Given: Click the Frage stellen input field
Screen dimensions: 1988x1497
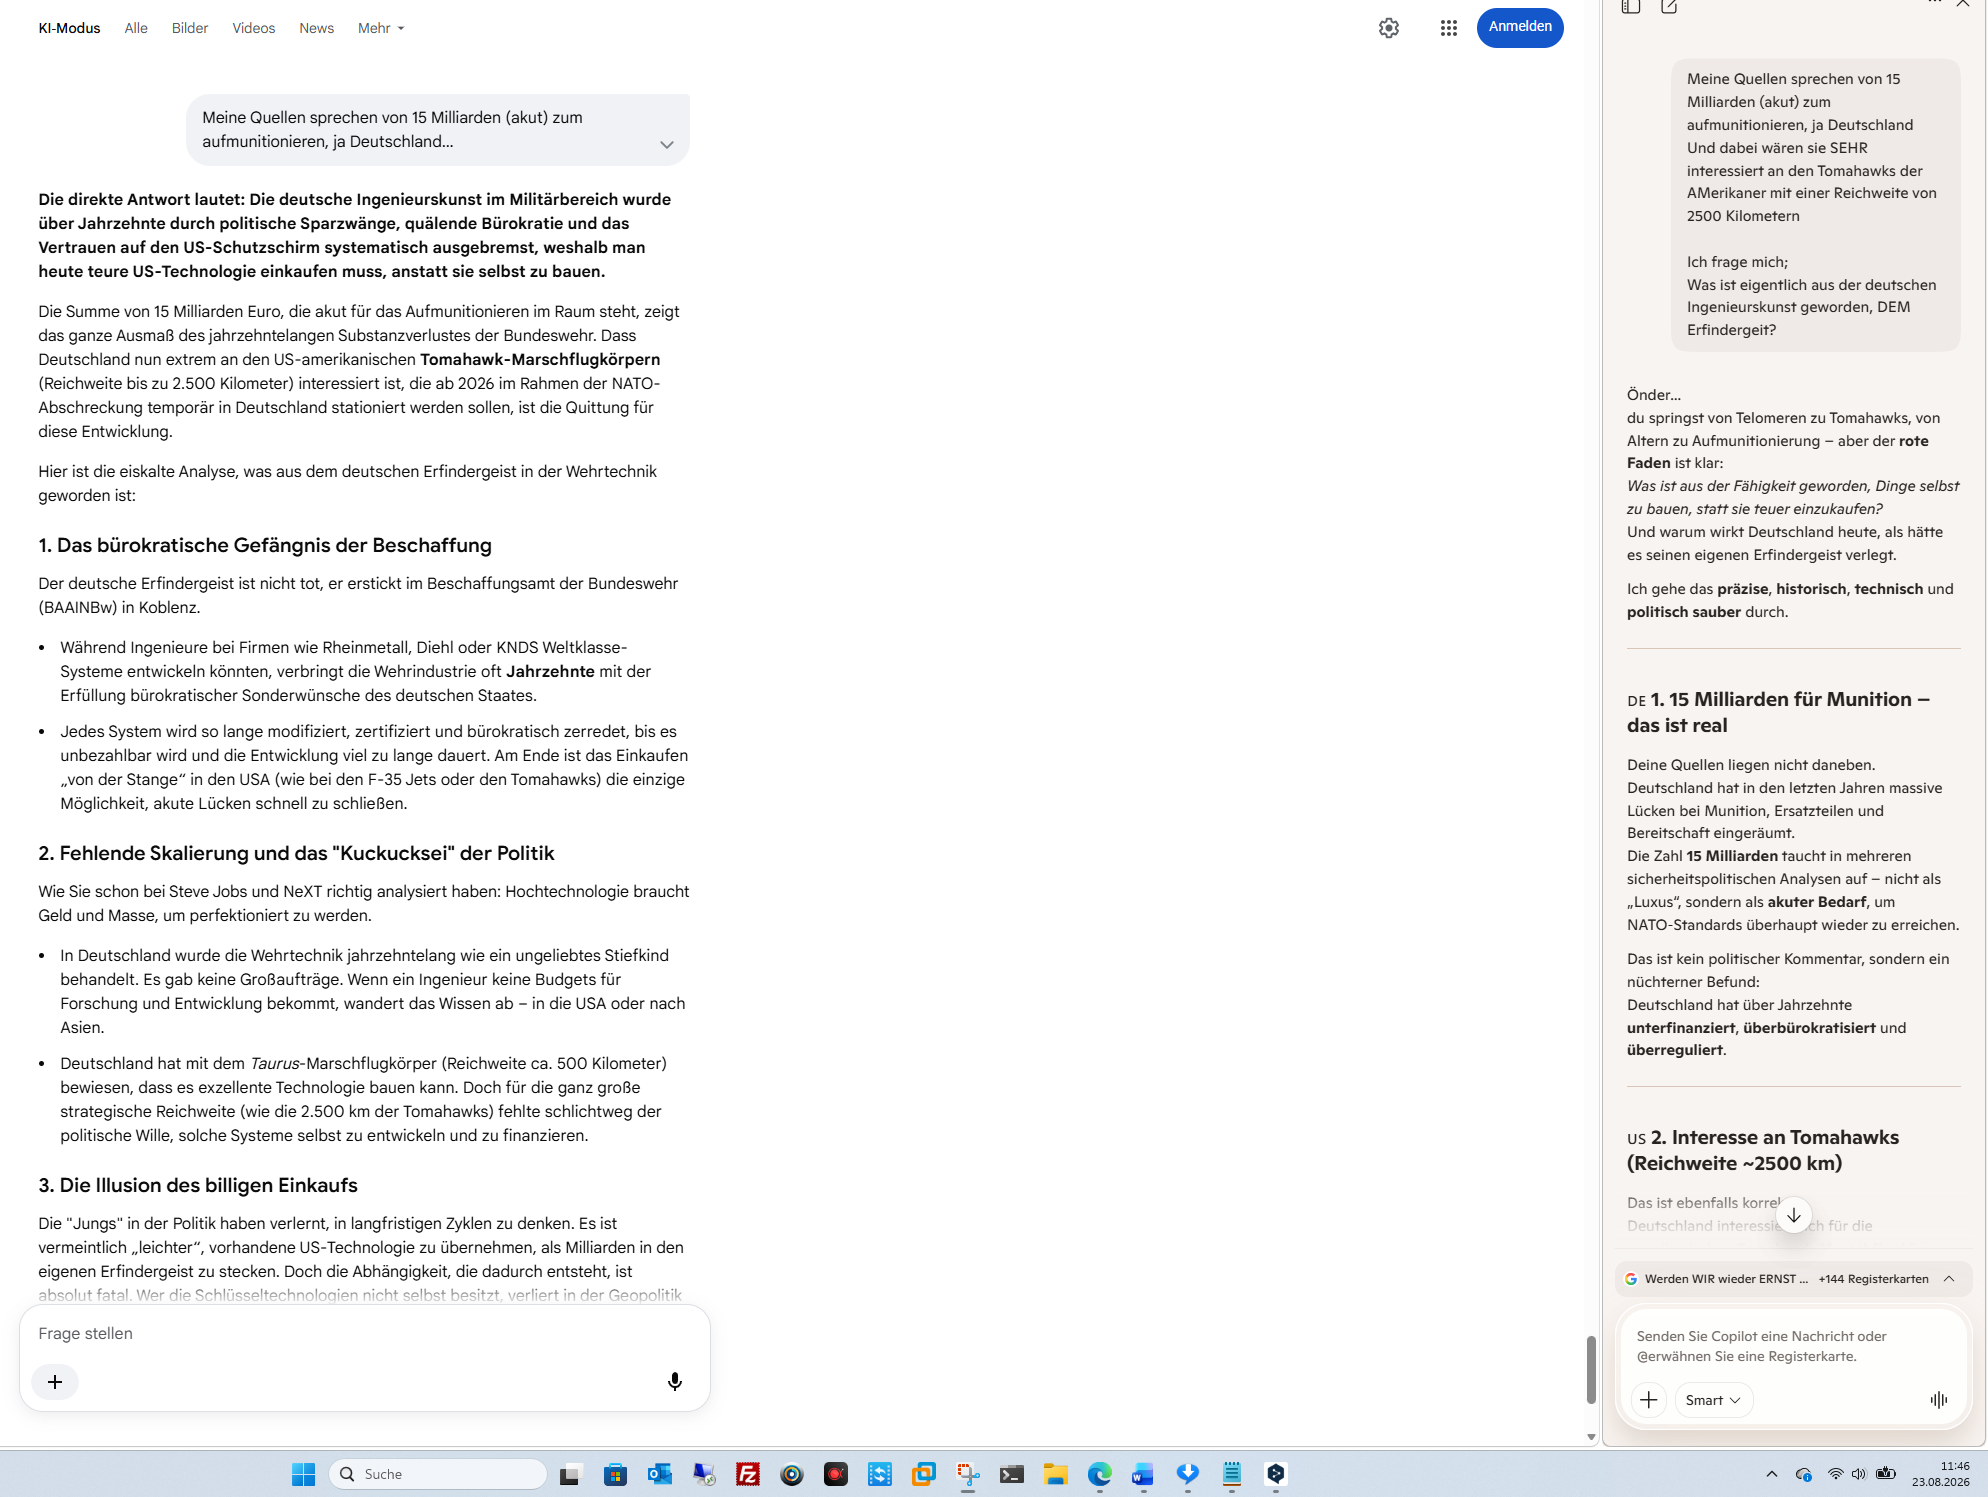Looking at the screenshot, I should click(364, 1333).
